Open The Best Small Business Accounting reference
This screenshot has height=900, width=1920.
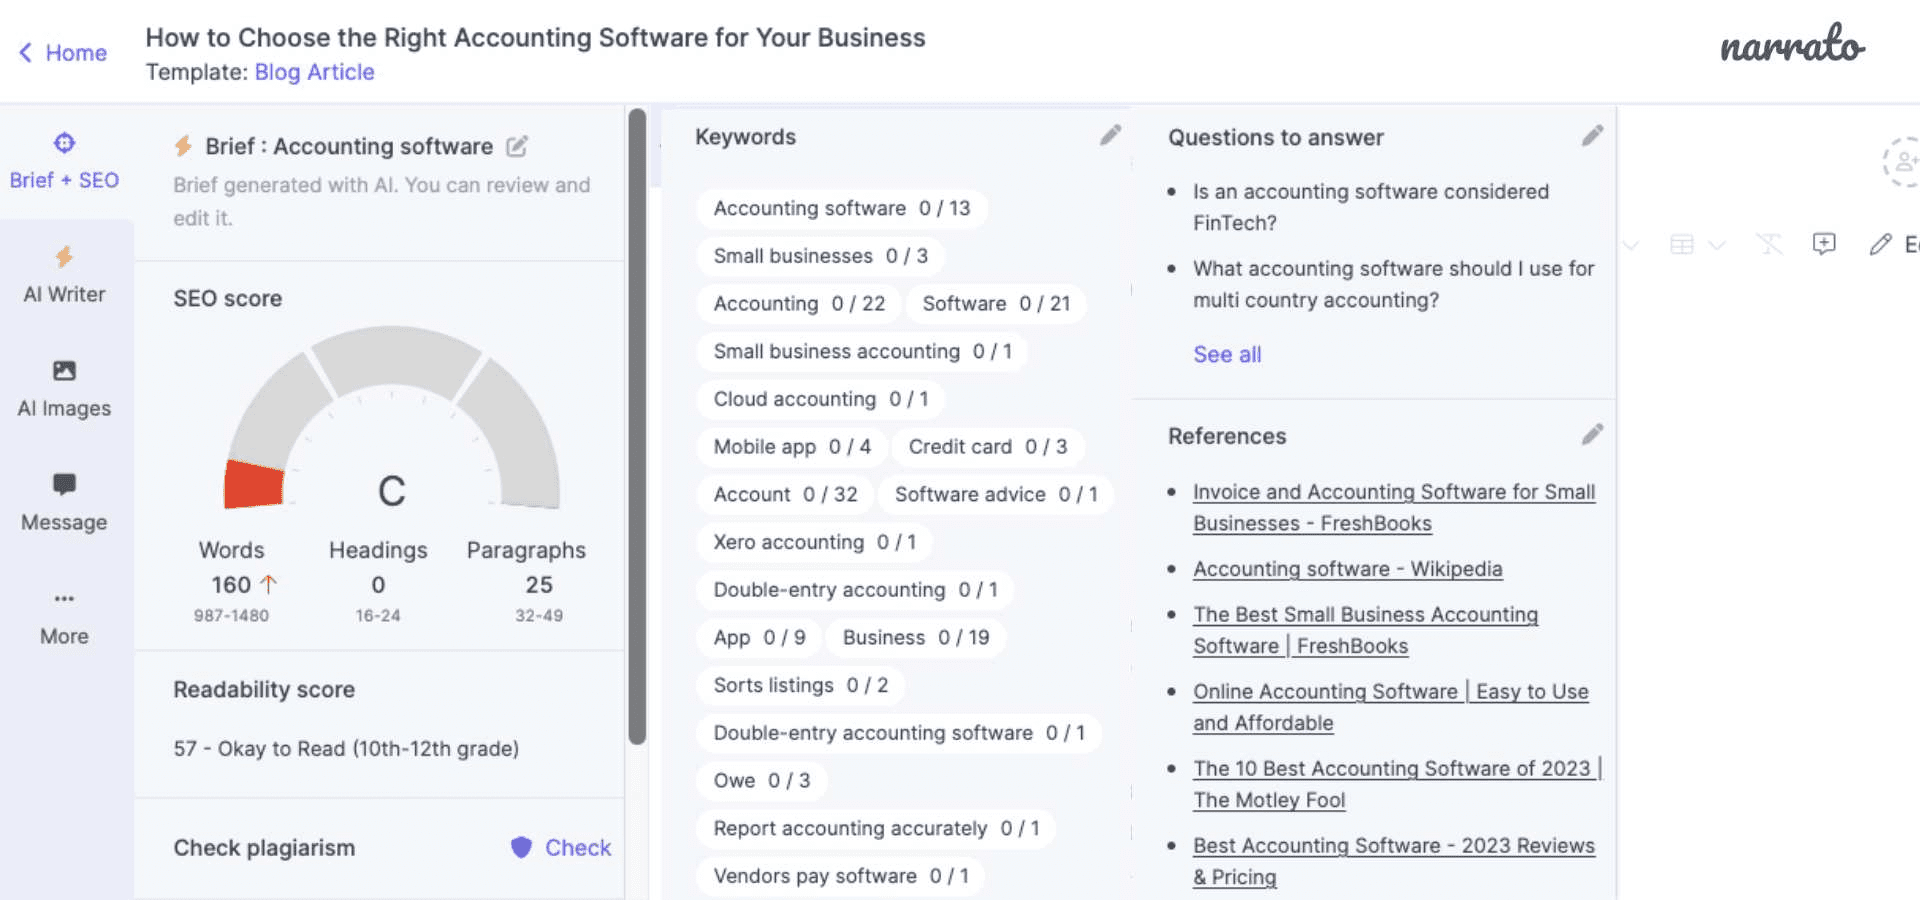pos(1365,630)
